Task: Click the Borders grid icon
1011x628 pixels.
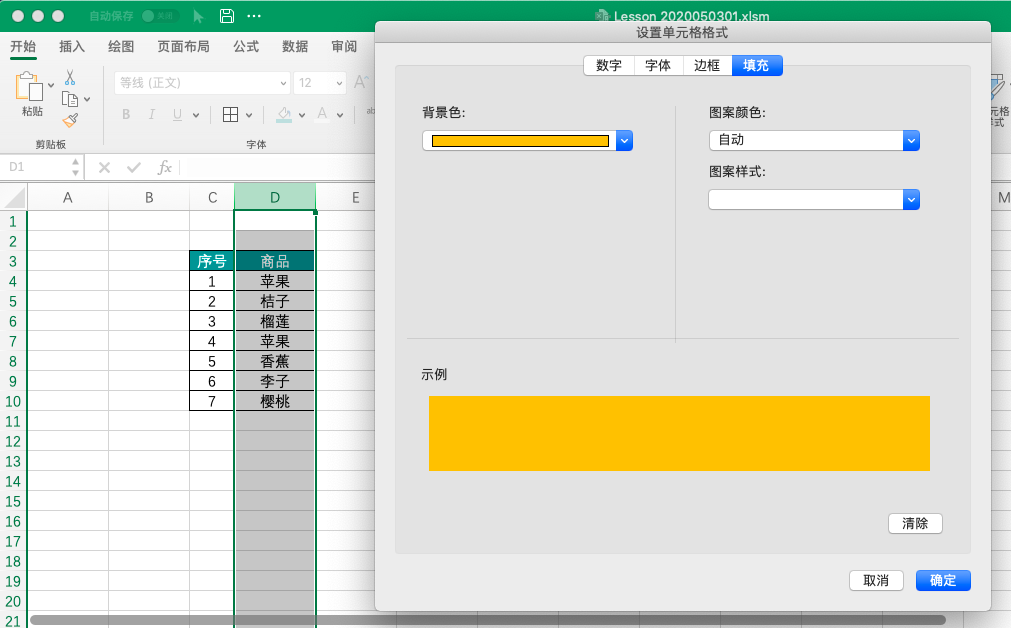Action: [x=230, y=114]
